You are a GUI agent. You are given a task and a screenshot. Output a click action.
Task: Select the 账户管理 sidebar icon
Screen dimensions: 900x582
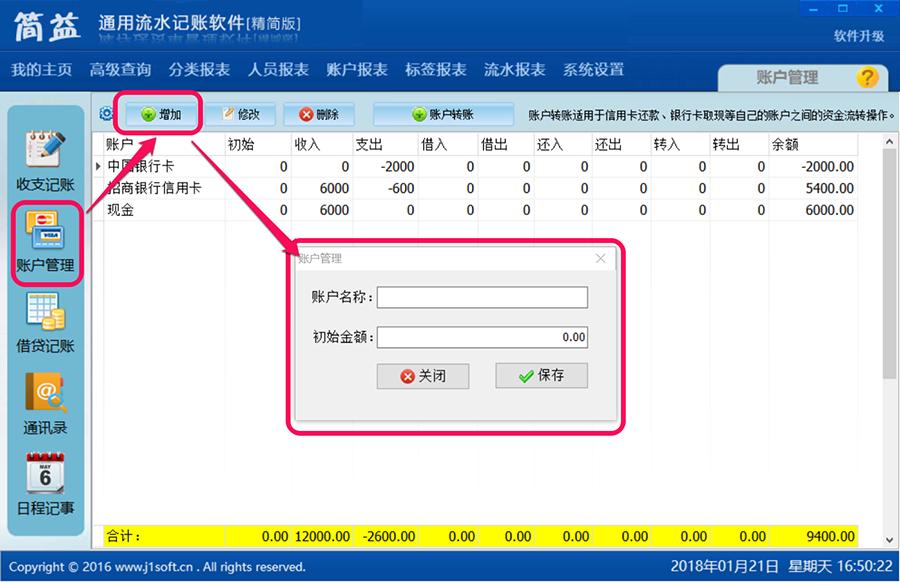click(45, 242)
